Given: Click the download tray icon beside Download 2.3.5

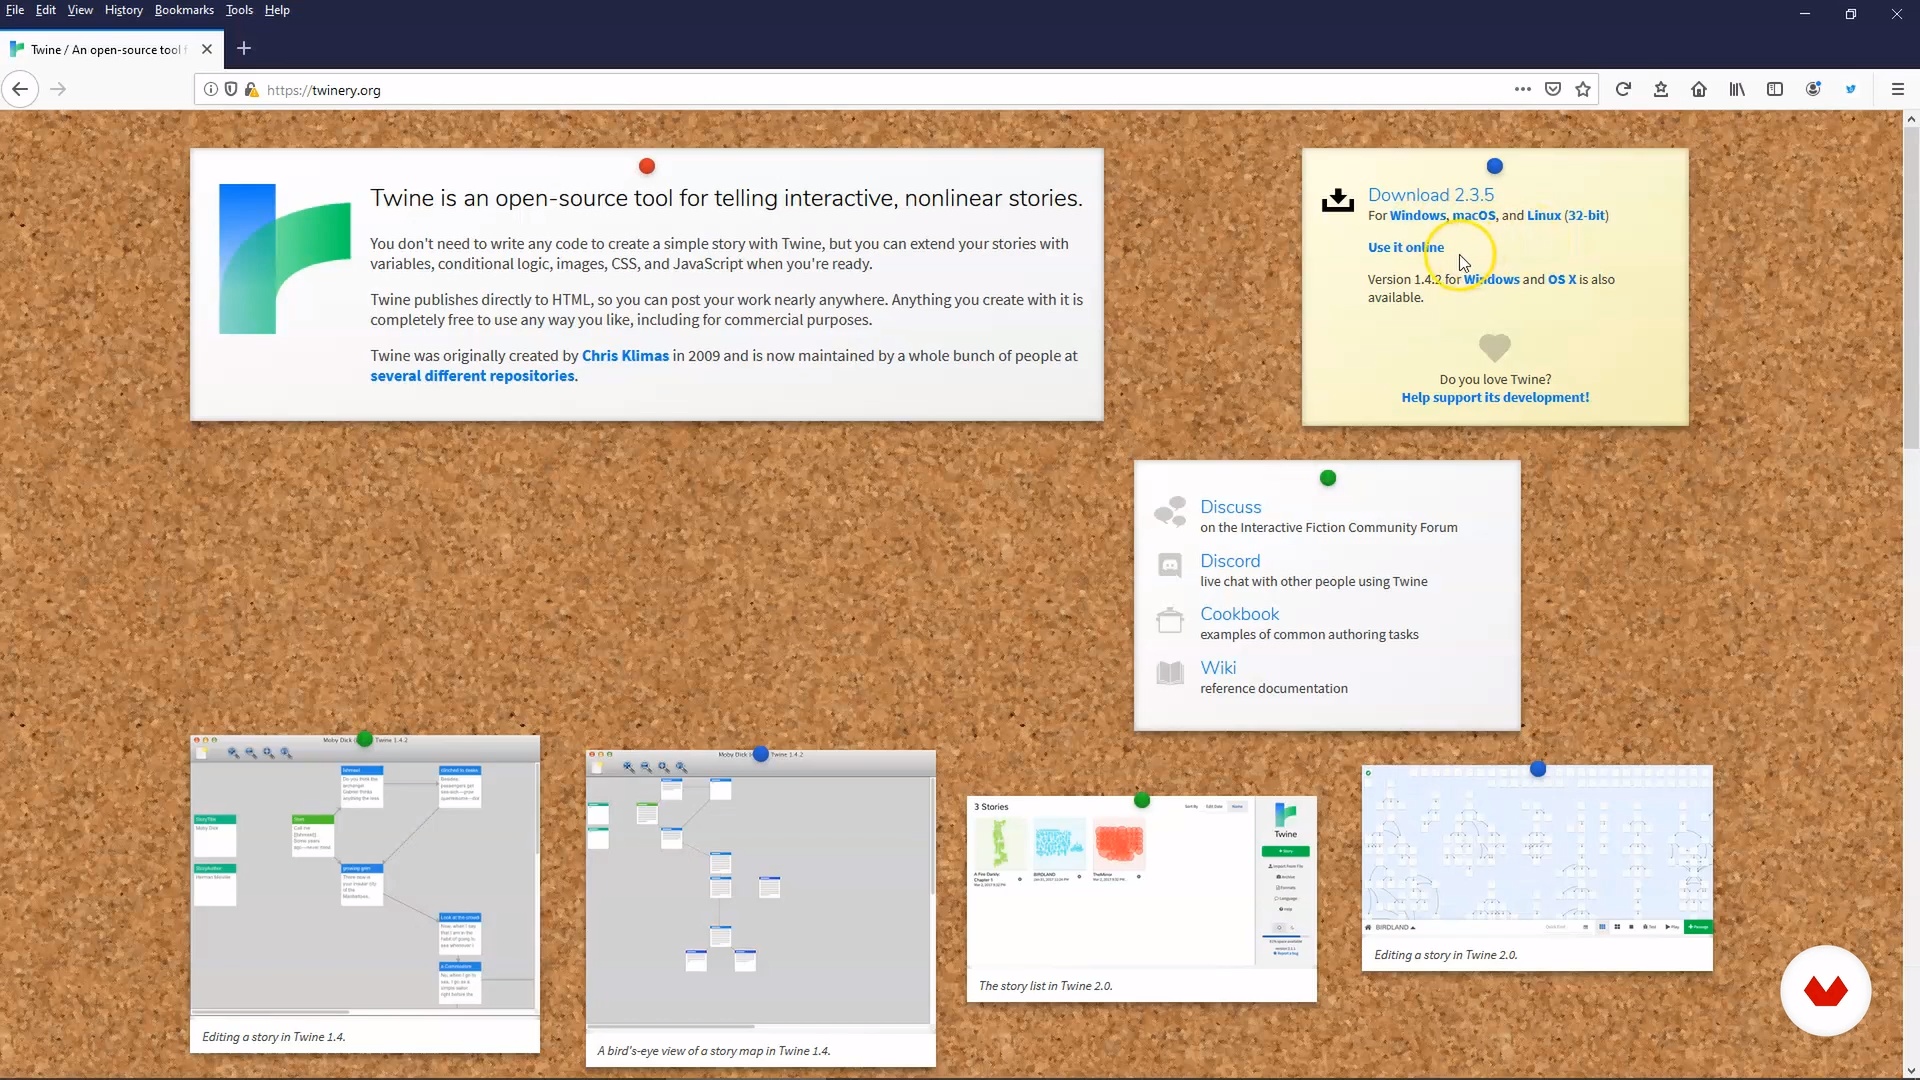Looking at the screenshot, I should coord(1337,200).
